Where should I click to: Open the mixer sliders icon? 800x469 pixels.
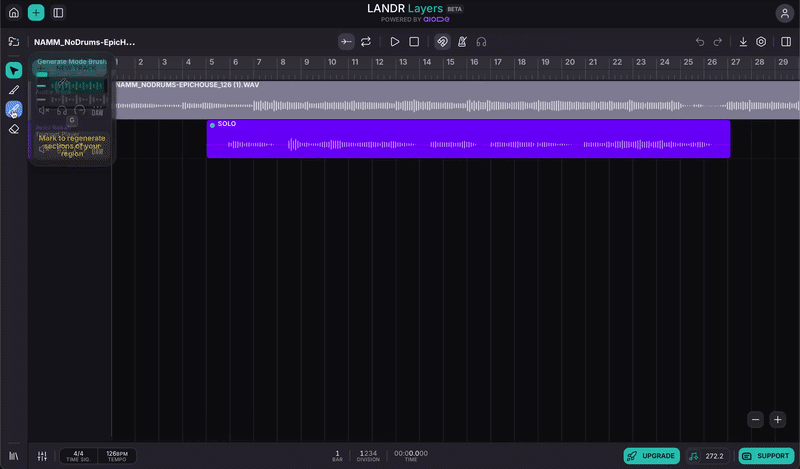click(x=42, y=456)
